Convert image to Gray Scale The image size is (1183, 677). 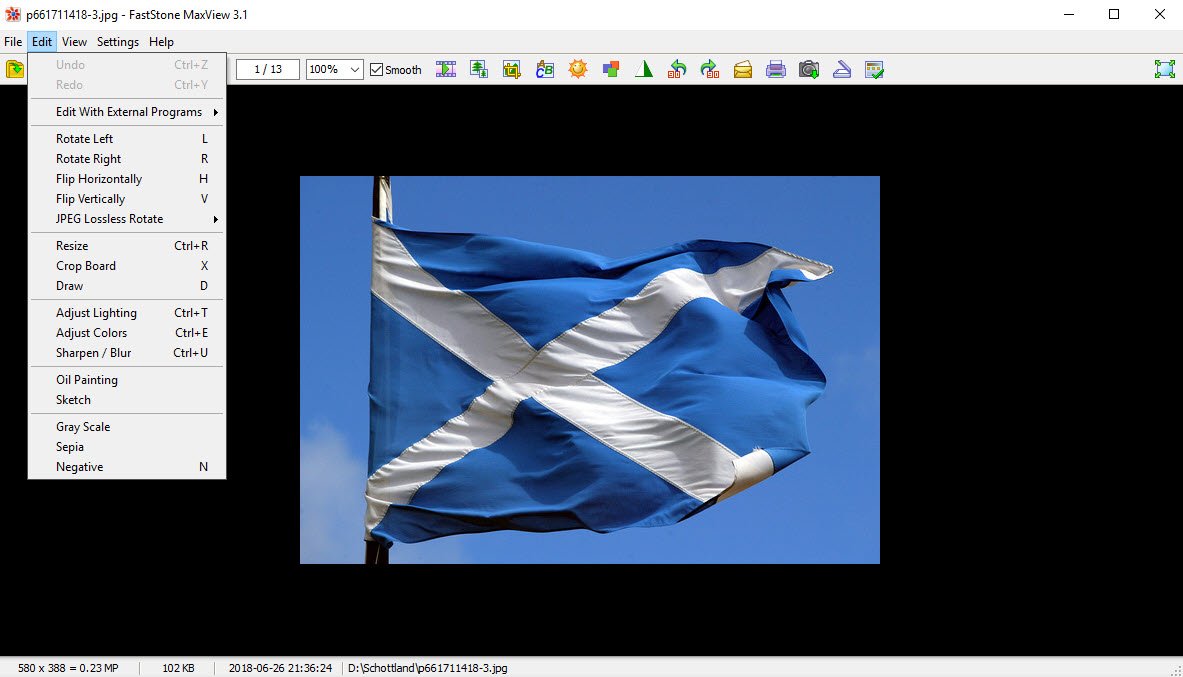tap(127, 426)
